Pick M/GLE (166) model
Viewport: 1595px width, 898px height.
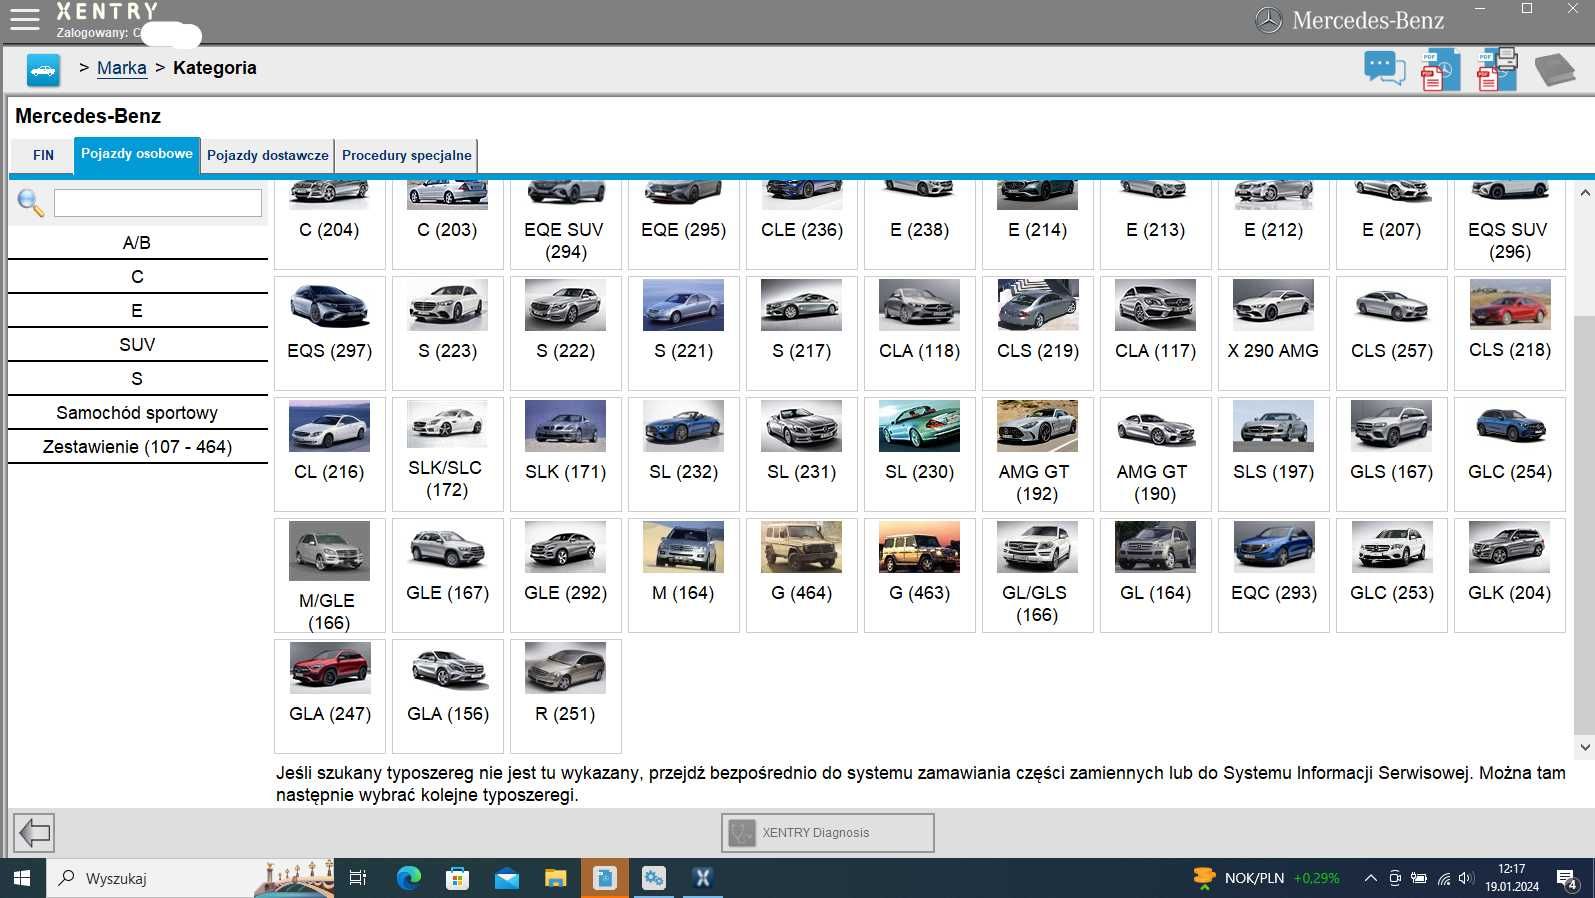click(x=330, y=575)
